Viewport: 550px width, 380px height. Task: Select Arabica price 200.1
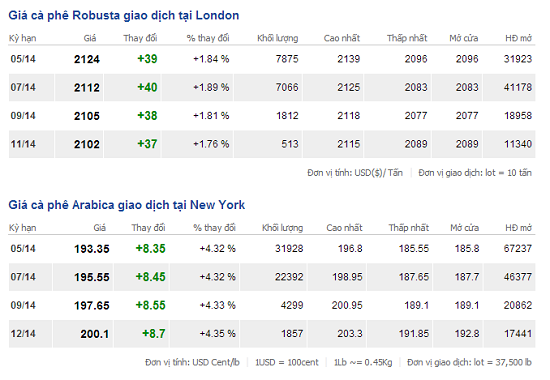tap(95, 334)
